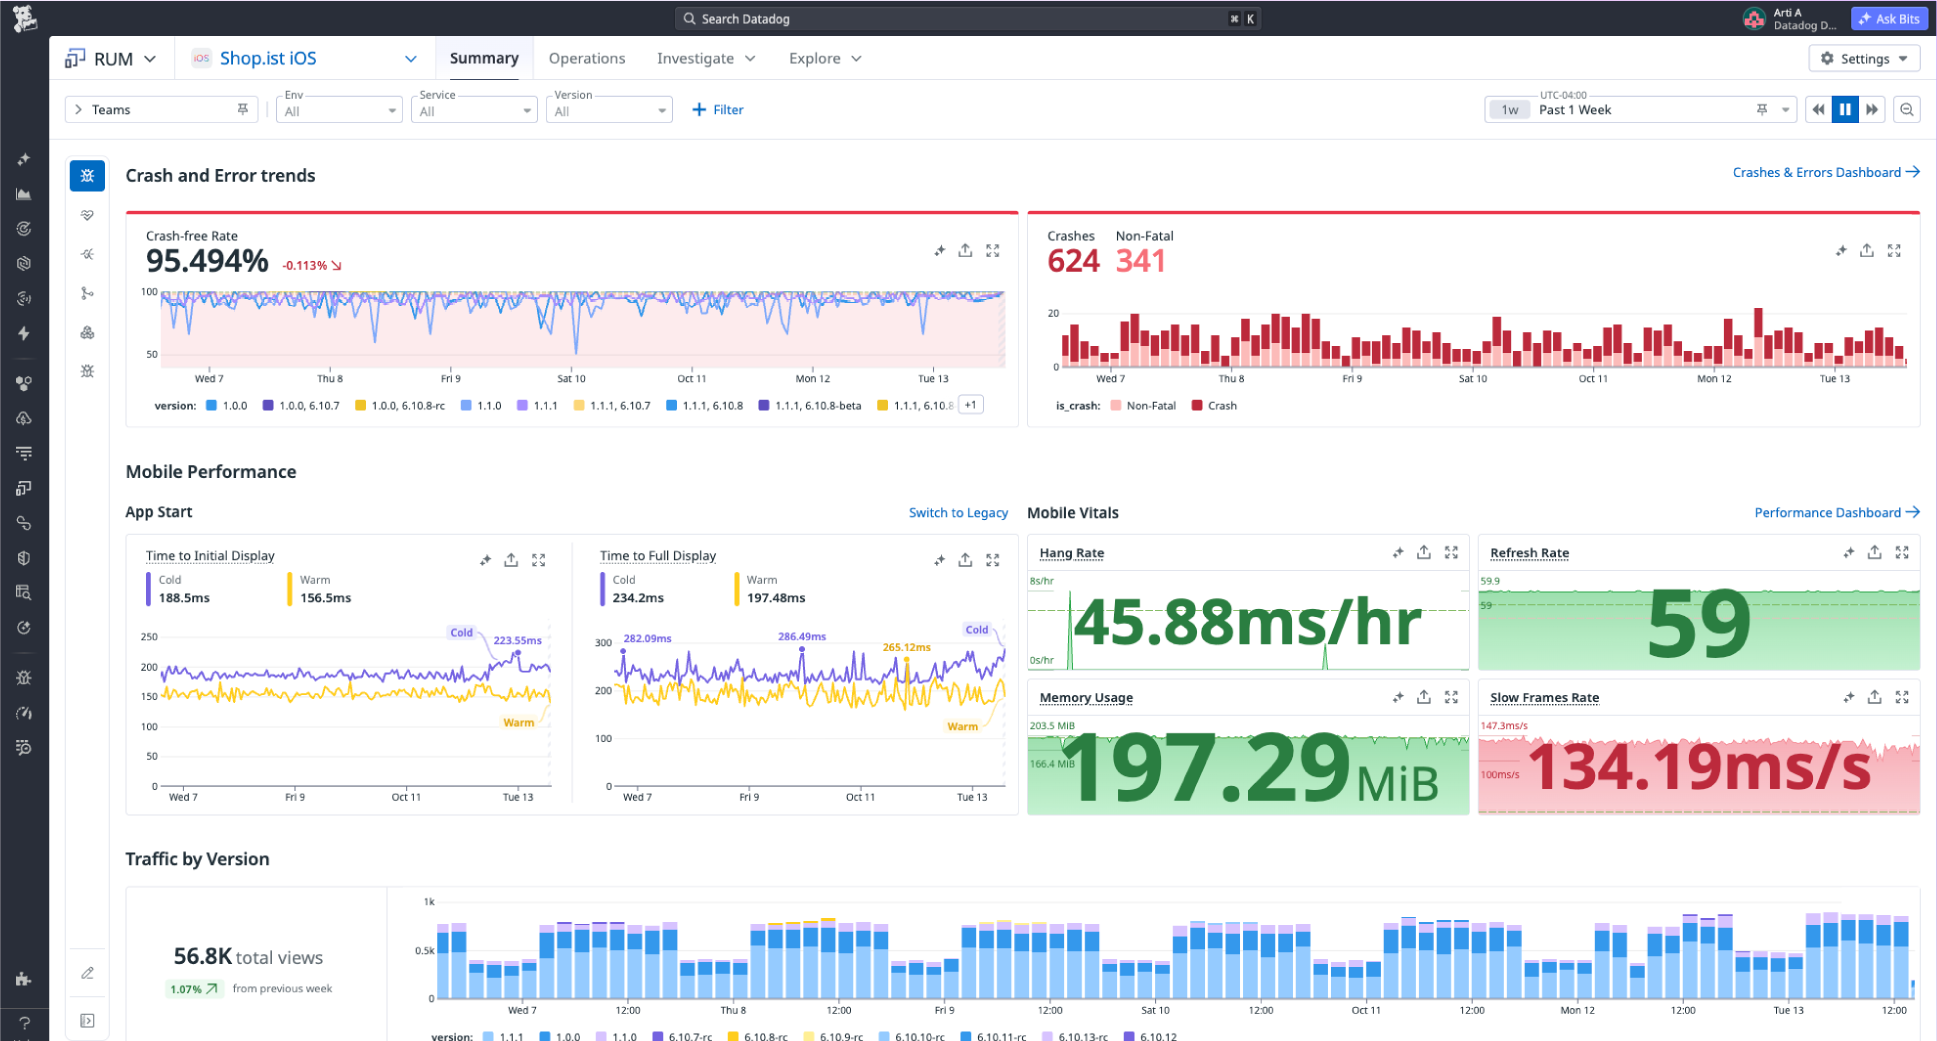Expand Crashes graph to fullscreen

click(1894, 250)
